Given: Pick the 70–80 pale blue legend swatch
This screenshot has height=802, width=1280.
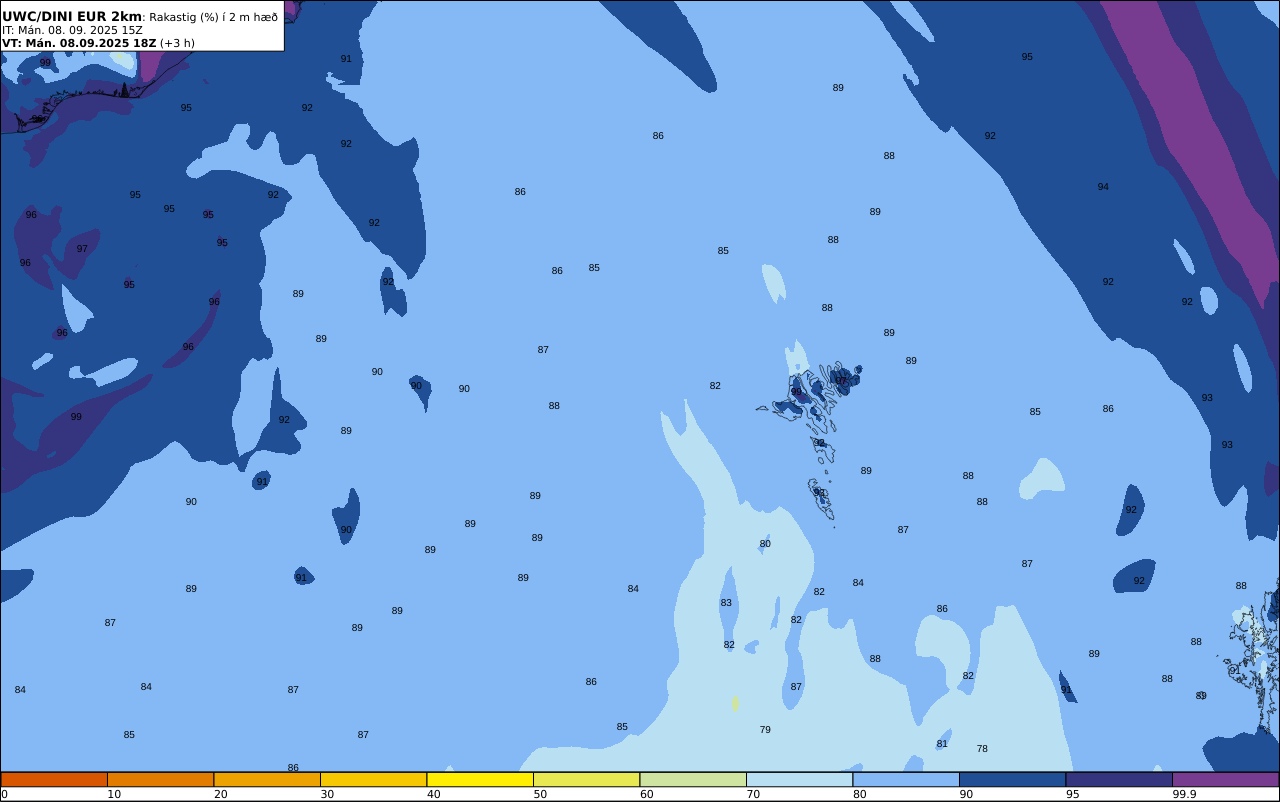Looking at the screenshot, I should click(799, 779).
